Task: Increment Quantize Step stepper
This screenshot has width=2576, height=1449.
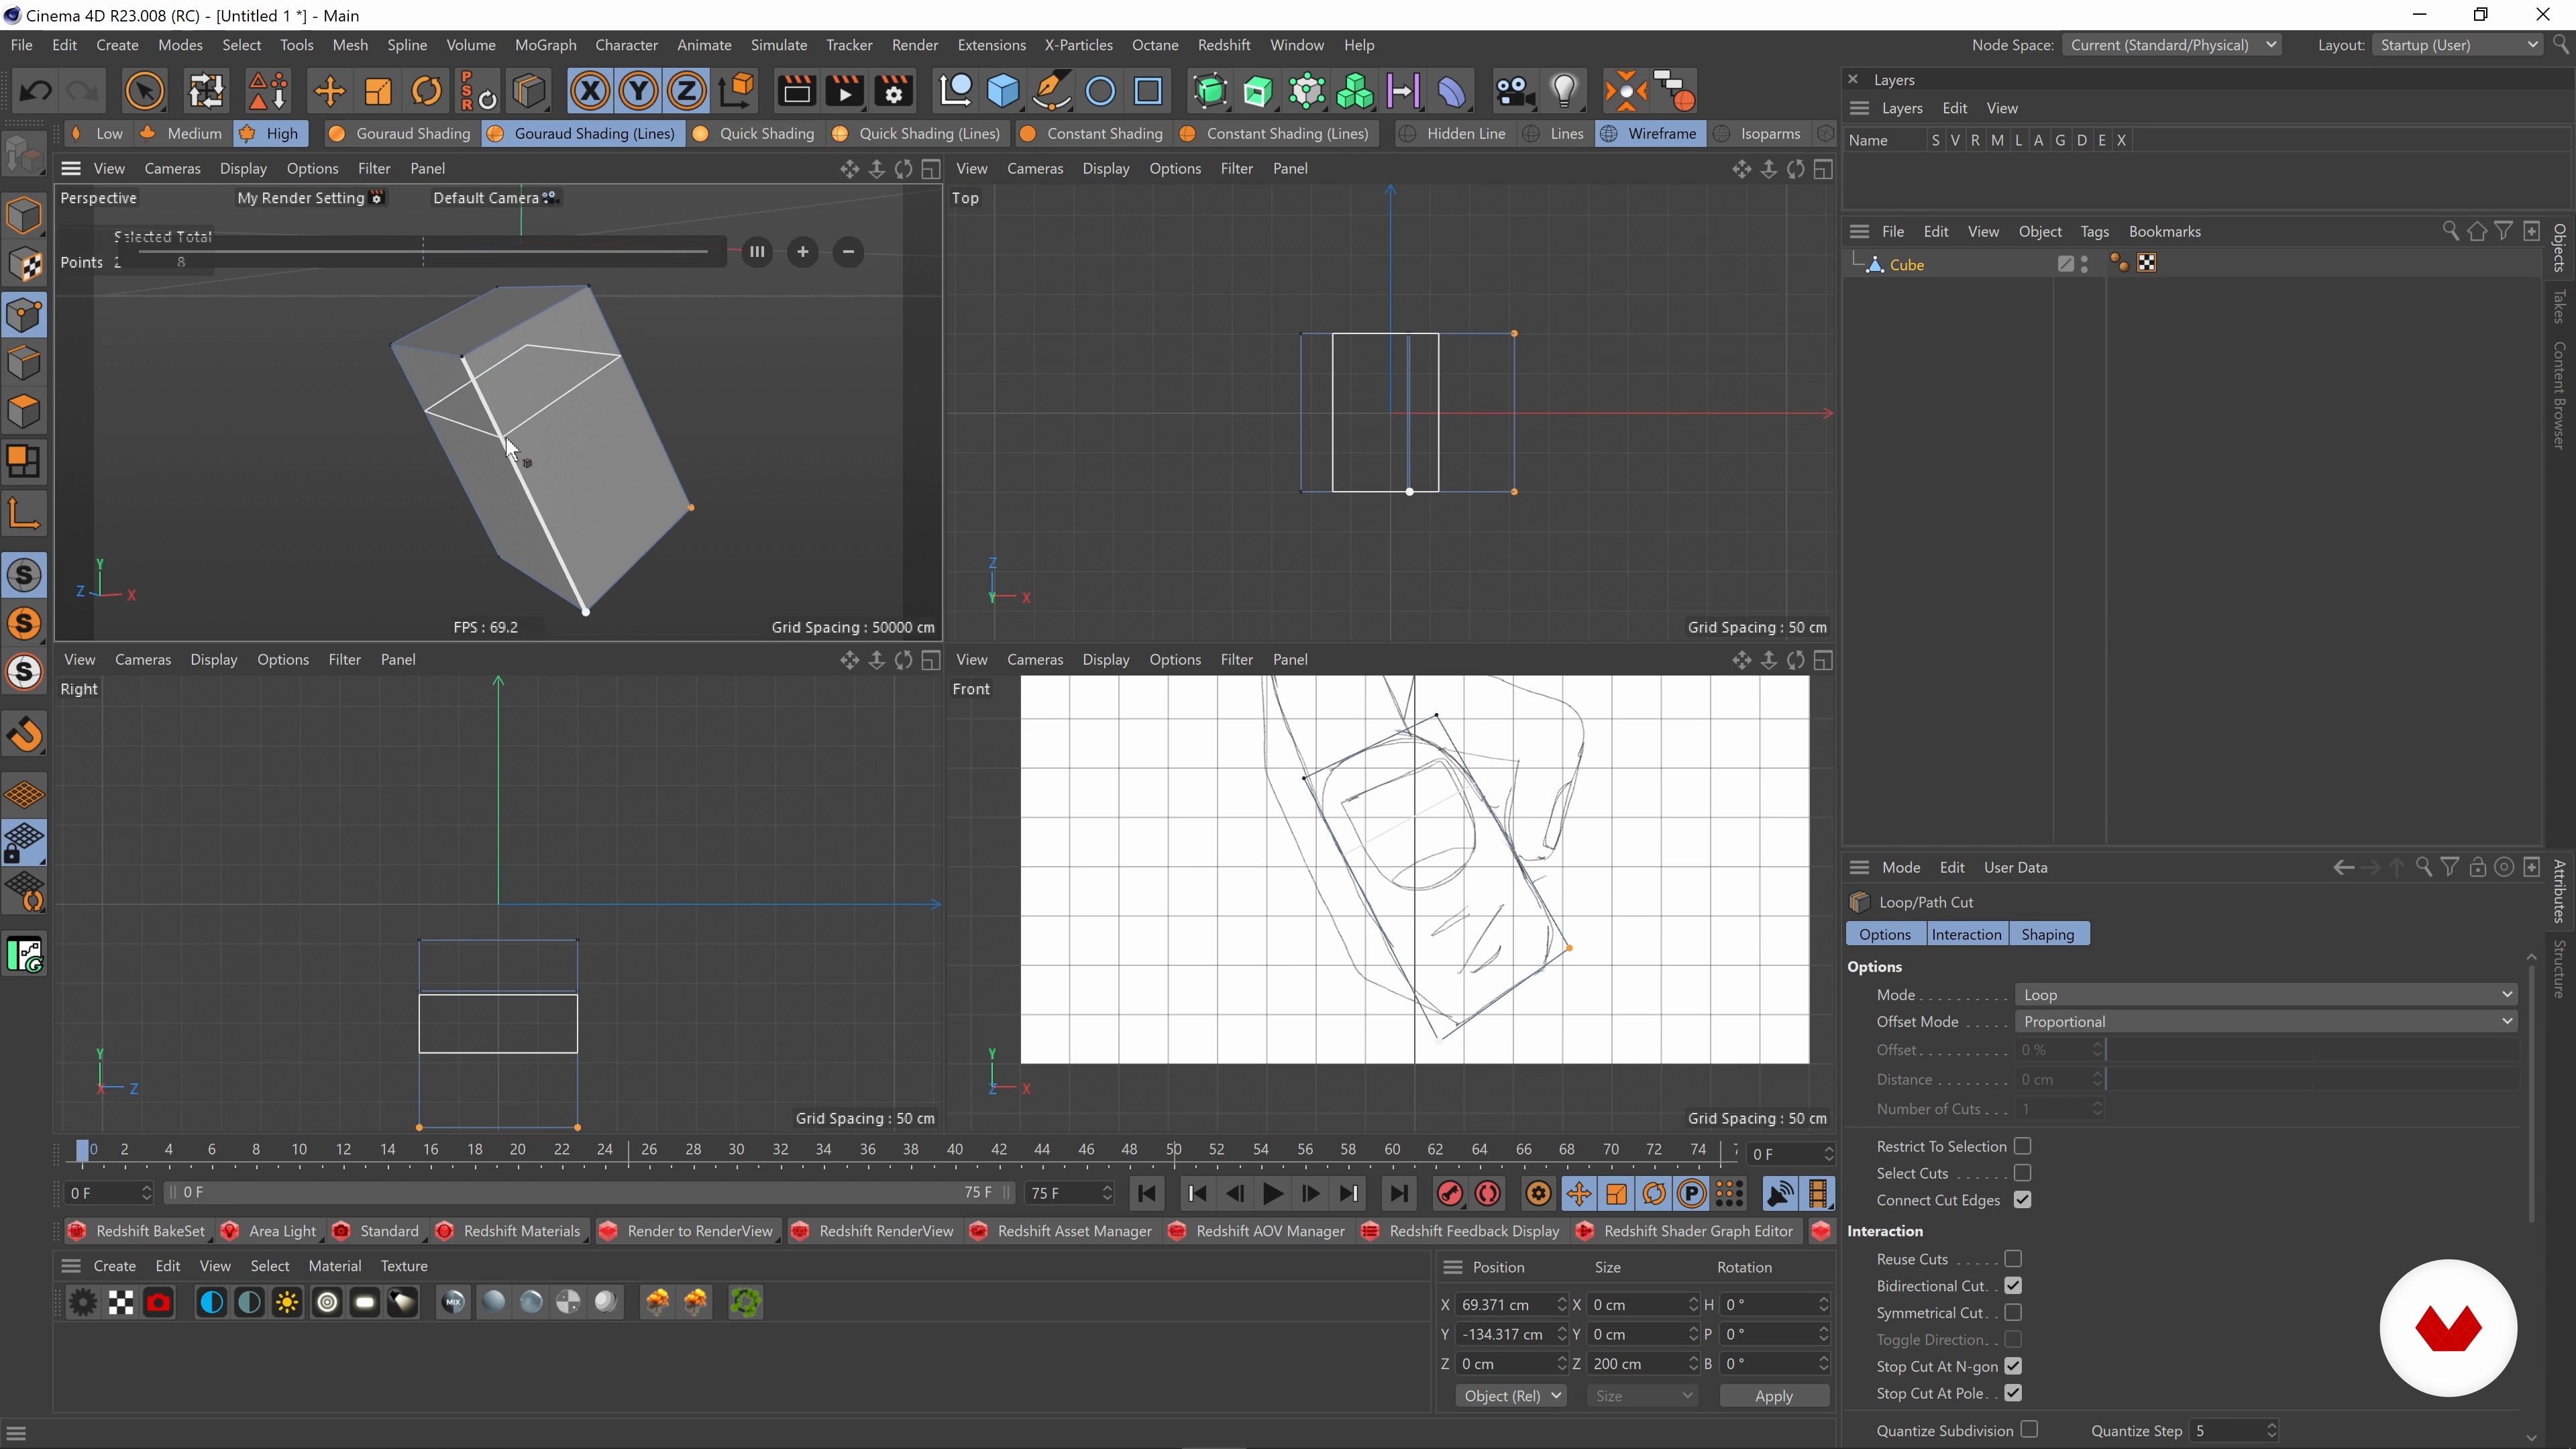Action: [x=2272, y=1425]
